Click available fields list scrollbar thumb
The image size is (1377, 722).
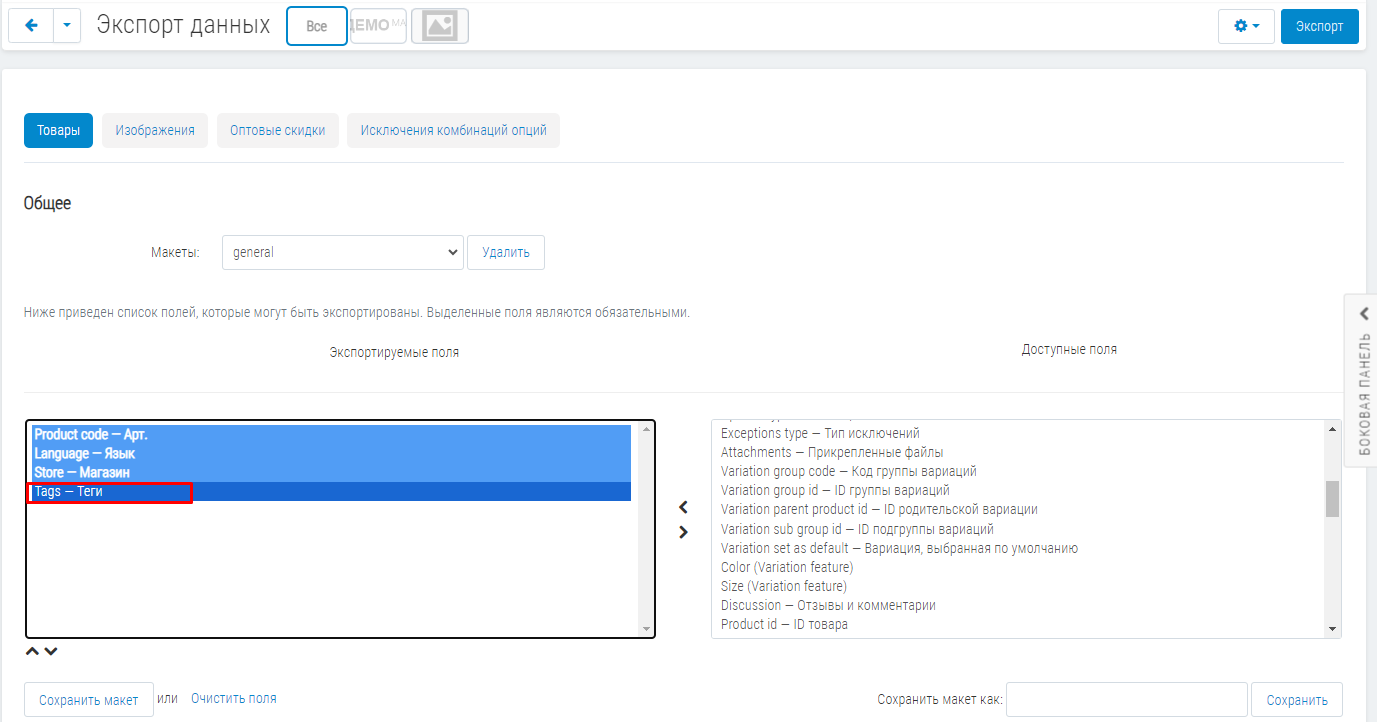tap(1332, 498)
